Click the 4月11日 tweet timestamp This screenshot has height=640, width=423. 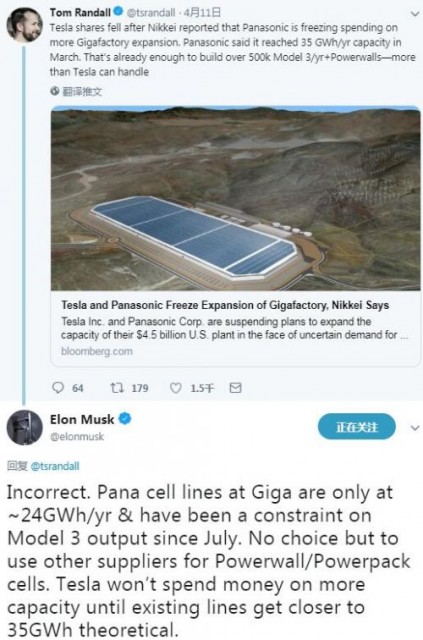click(x=202, y=13)
